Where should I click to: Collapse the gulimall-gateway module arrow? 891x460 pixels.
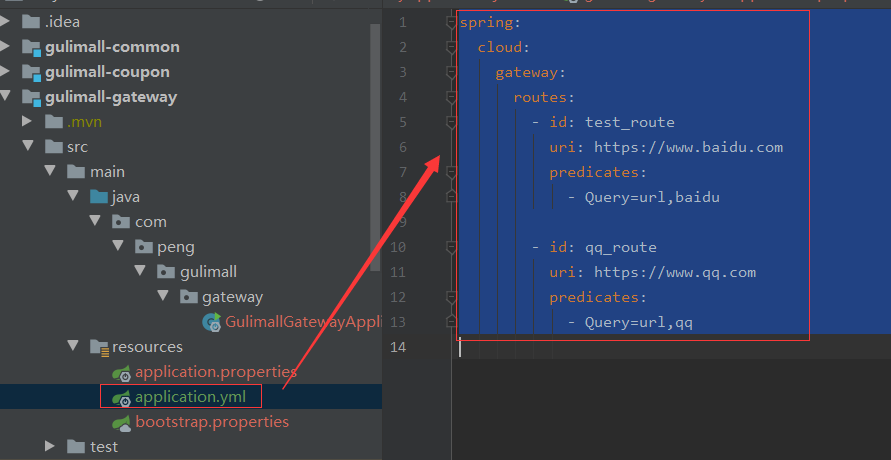click(x=5, y=97)
